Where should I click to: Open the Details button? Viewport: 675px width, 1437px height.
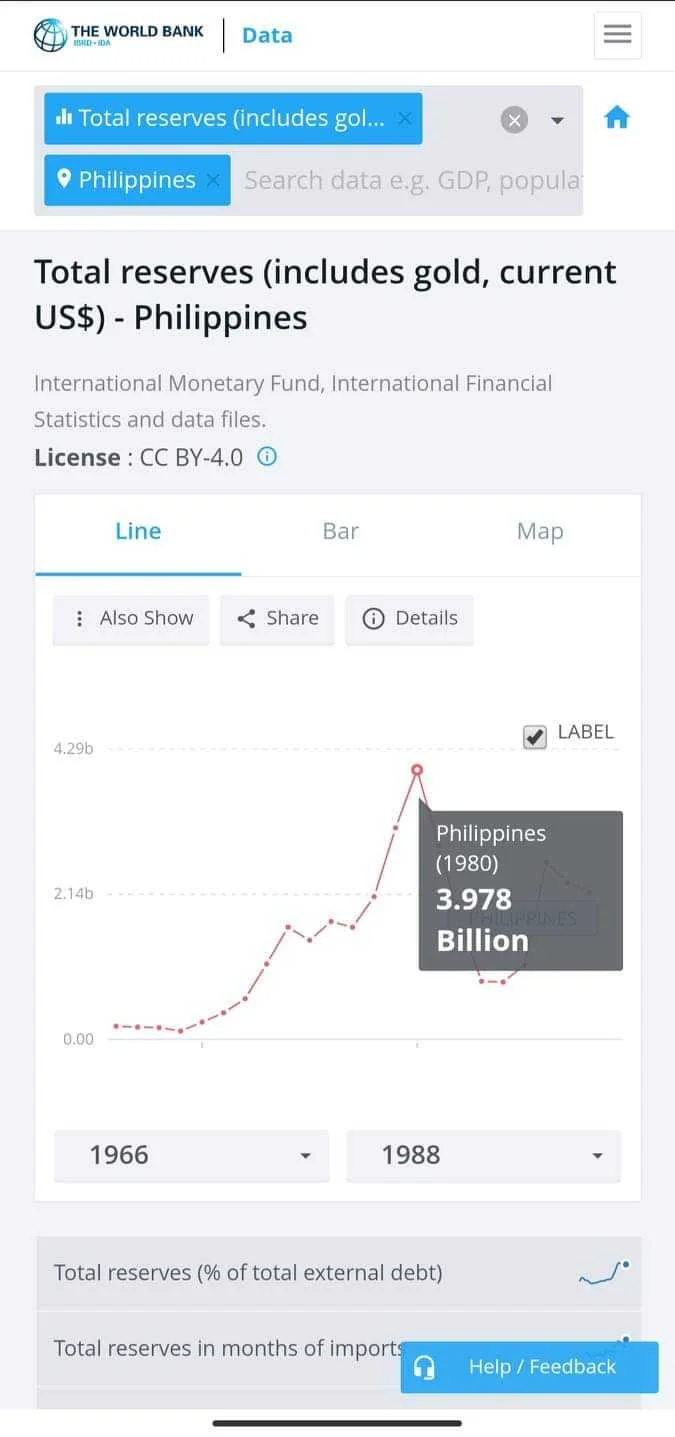click(409, 618)
